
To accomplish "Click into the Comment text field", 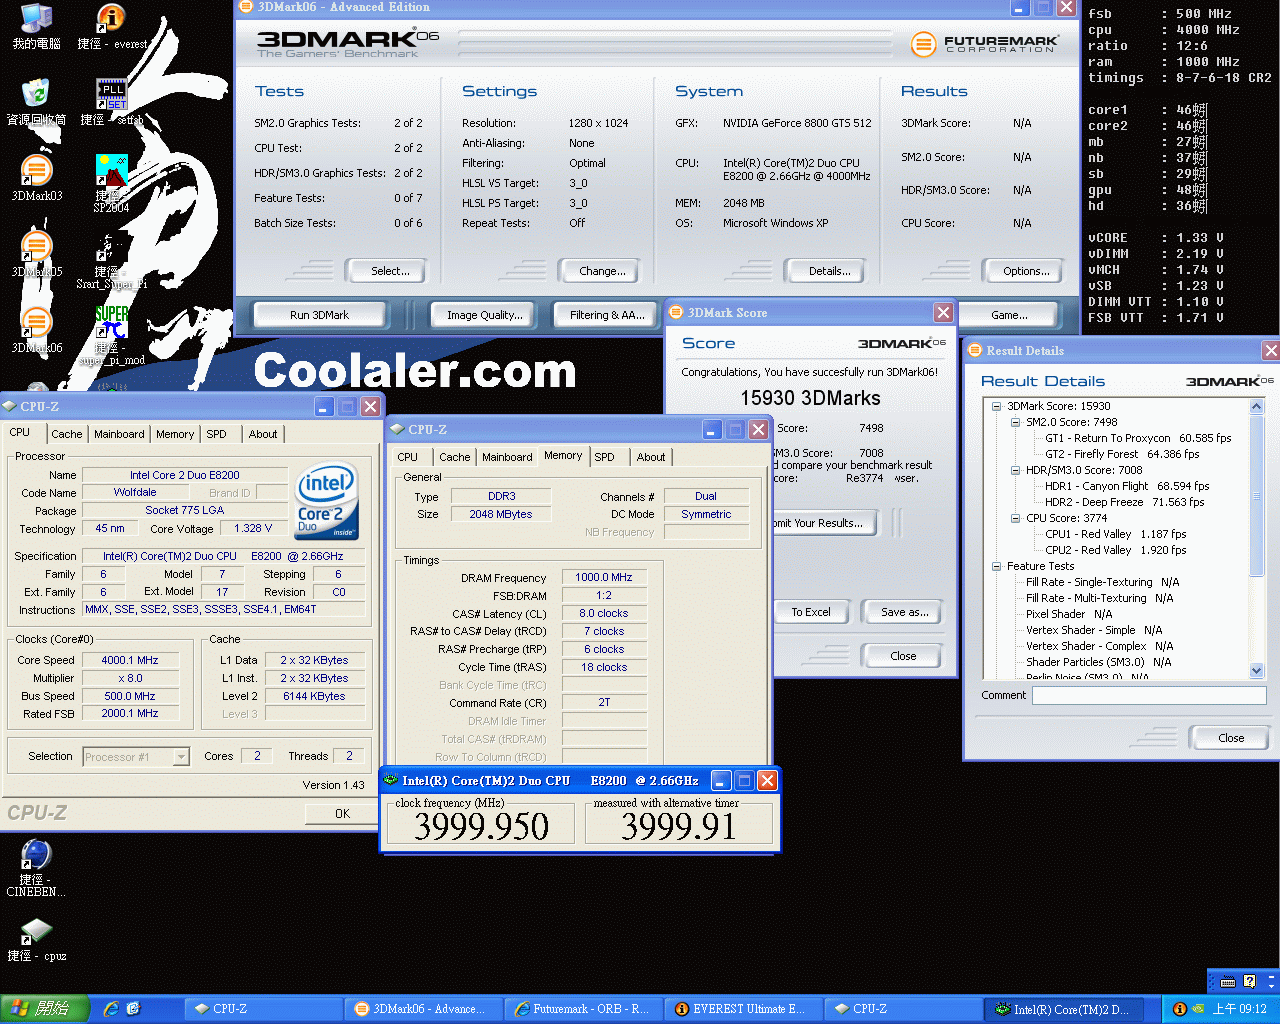I will [x=1148, y=695].
